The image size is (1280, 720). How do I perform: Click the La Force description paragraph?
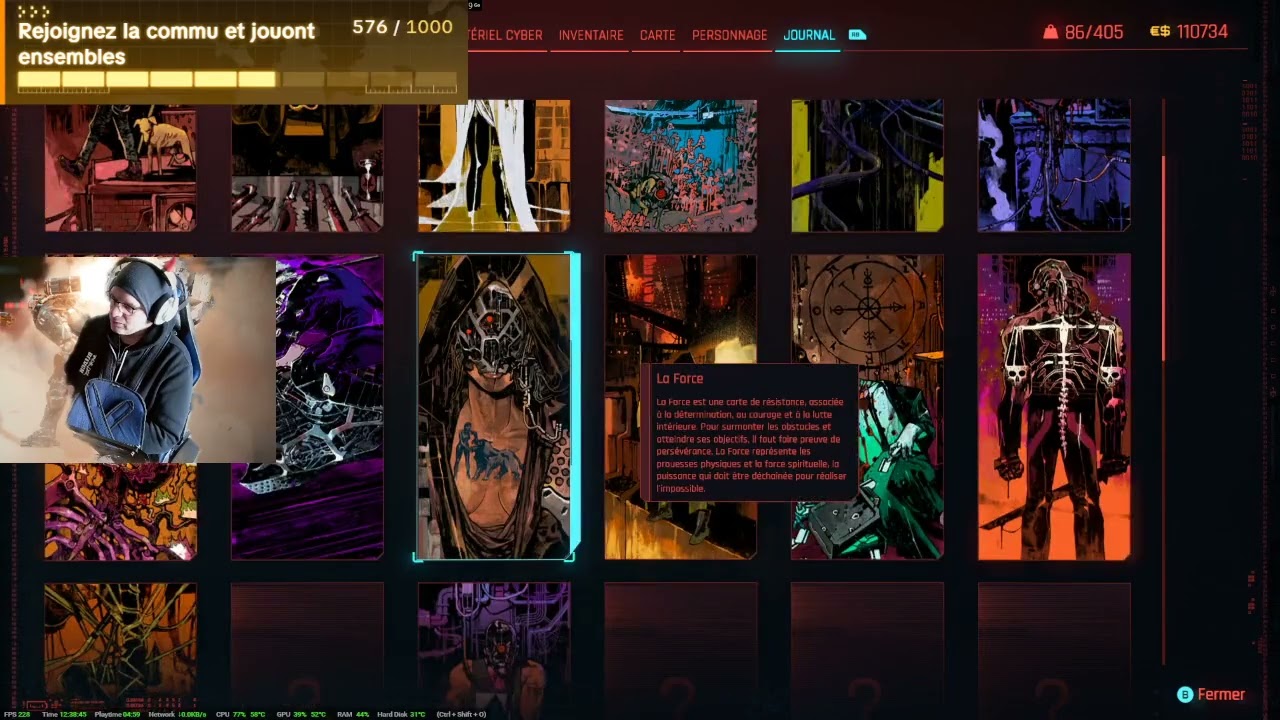tap(750, 445)
